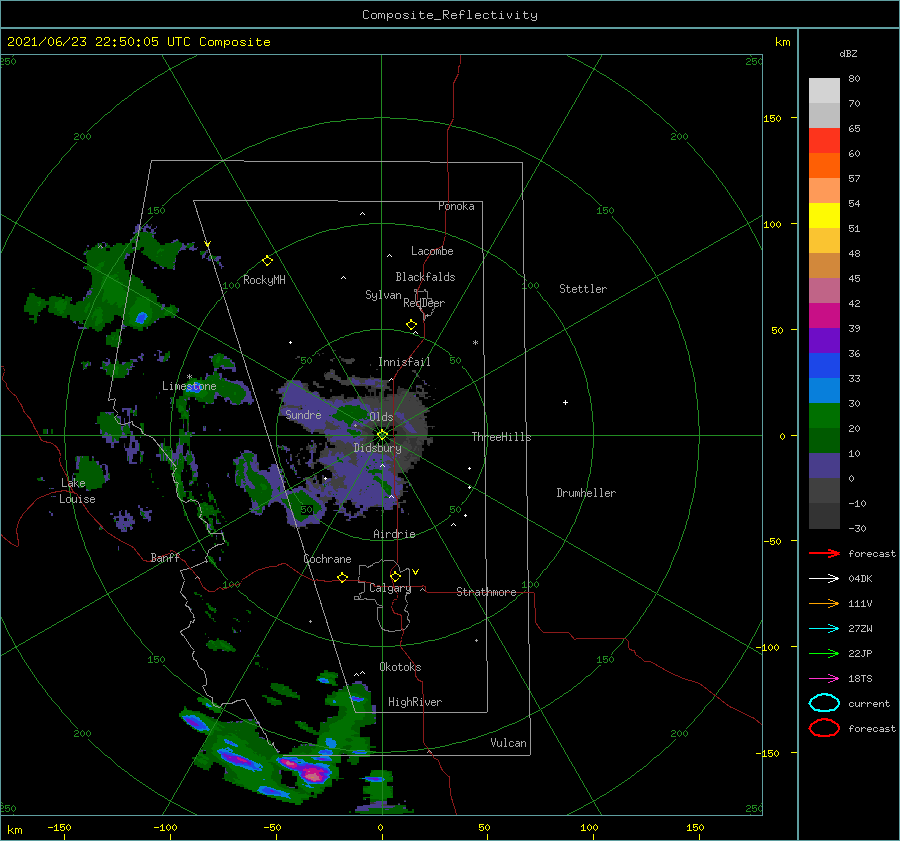Click the white plus marker east of ThreeHills
900x841 pixels.
[x=565, y=402]
